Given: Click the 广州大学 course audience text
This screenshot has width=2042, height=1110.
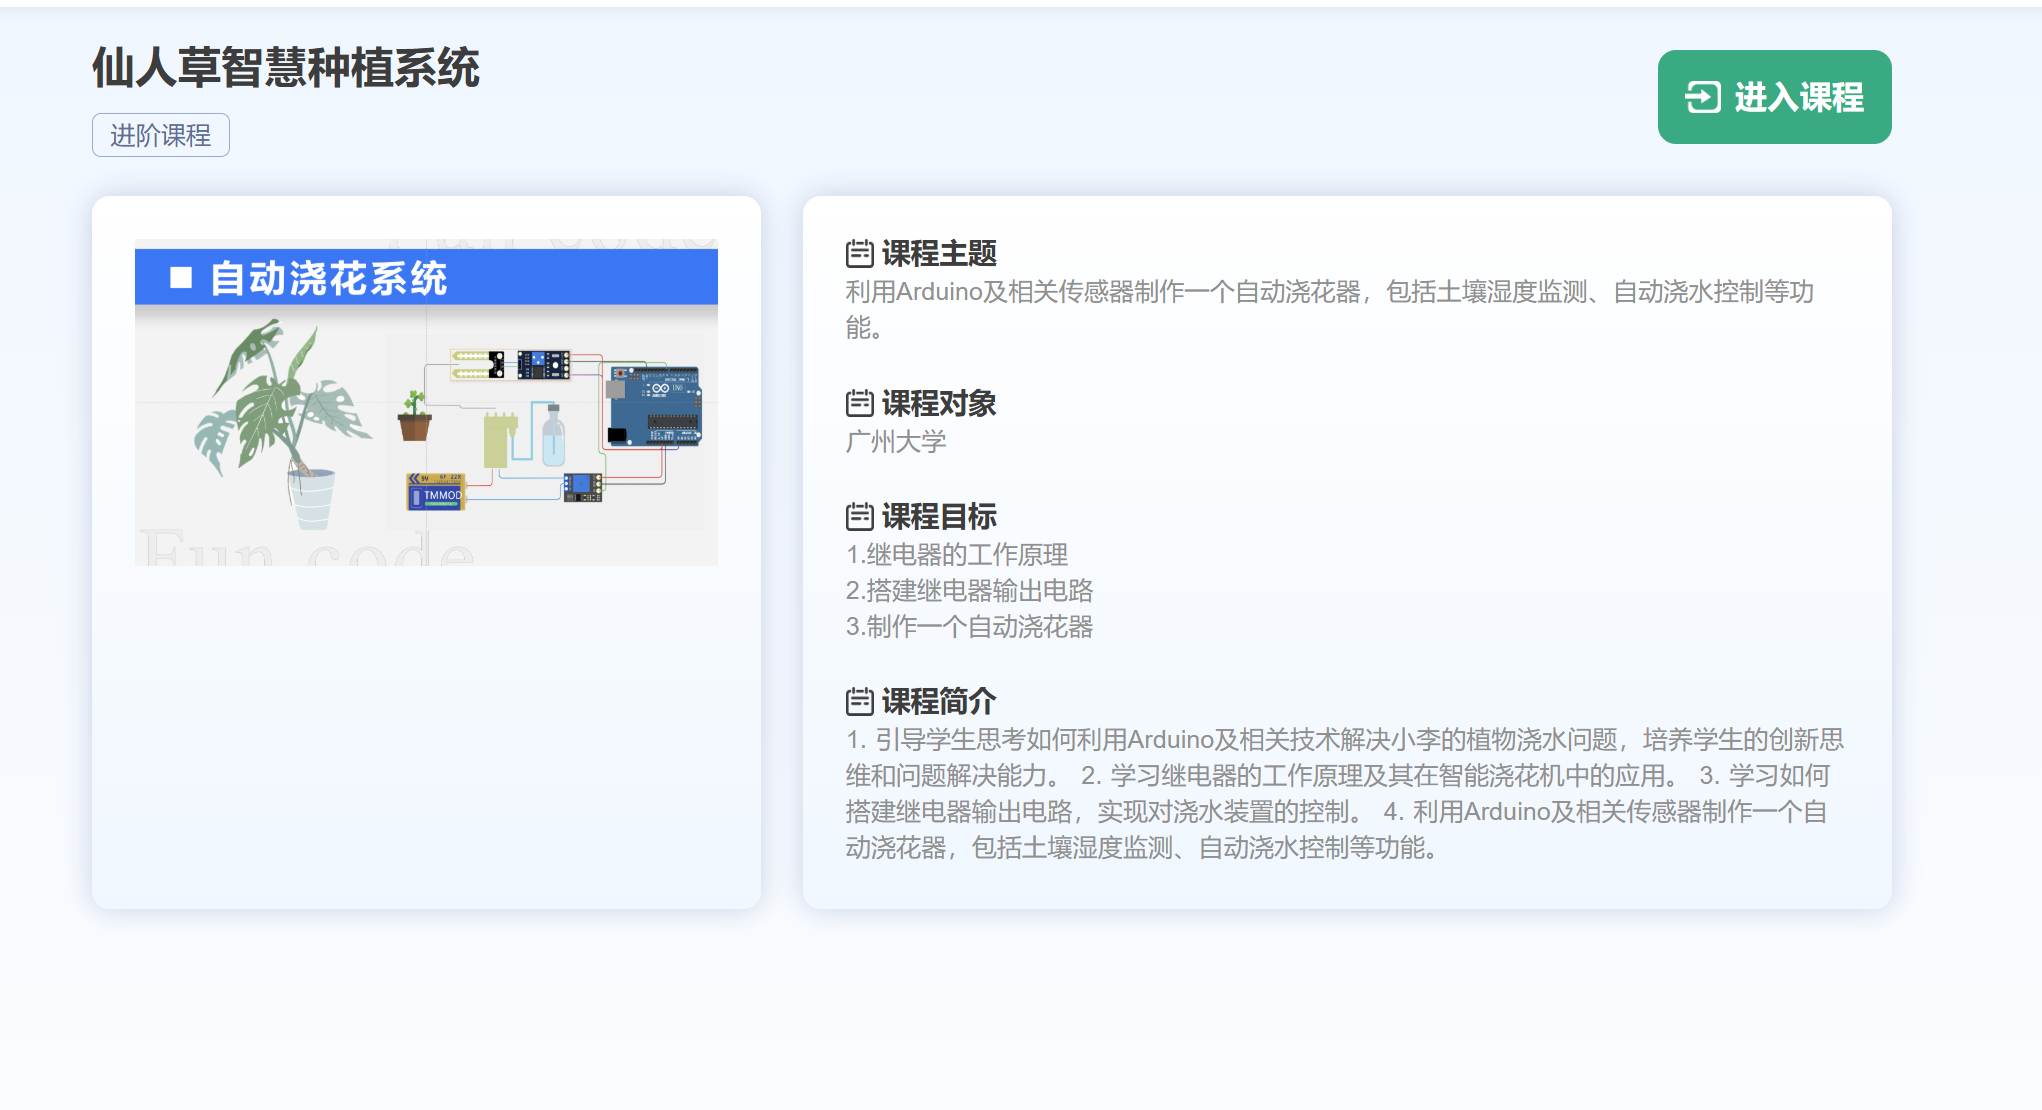Looking at the screenshot, I should pos(895,442).
